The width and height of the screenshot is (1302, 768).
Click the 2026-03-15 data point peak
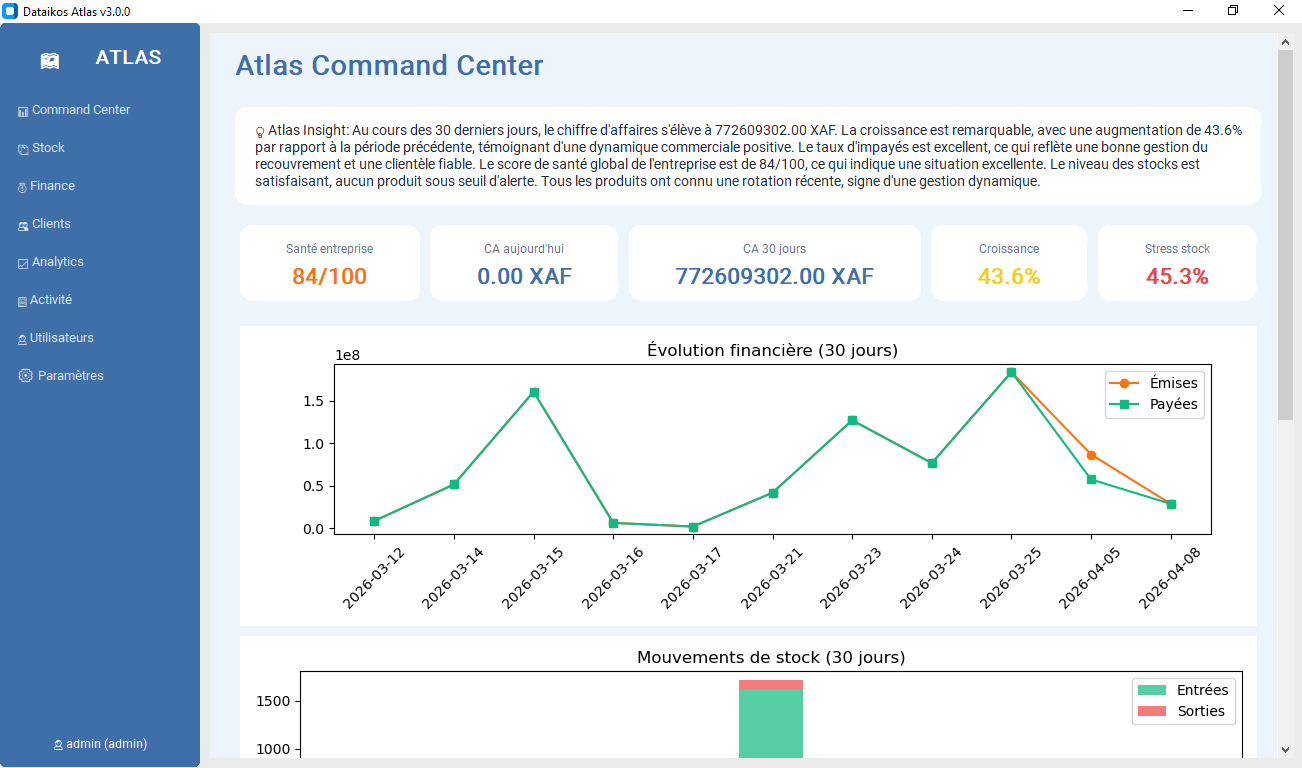[534, 392]
